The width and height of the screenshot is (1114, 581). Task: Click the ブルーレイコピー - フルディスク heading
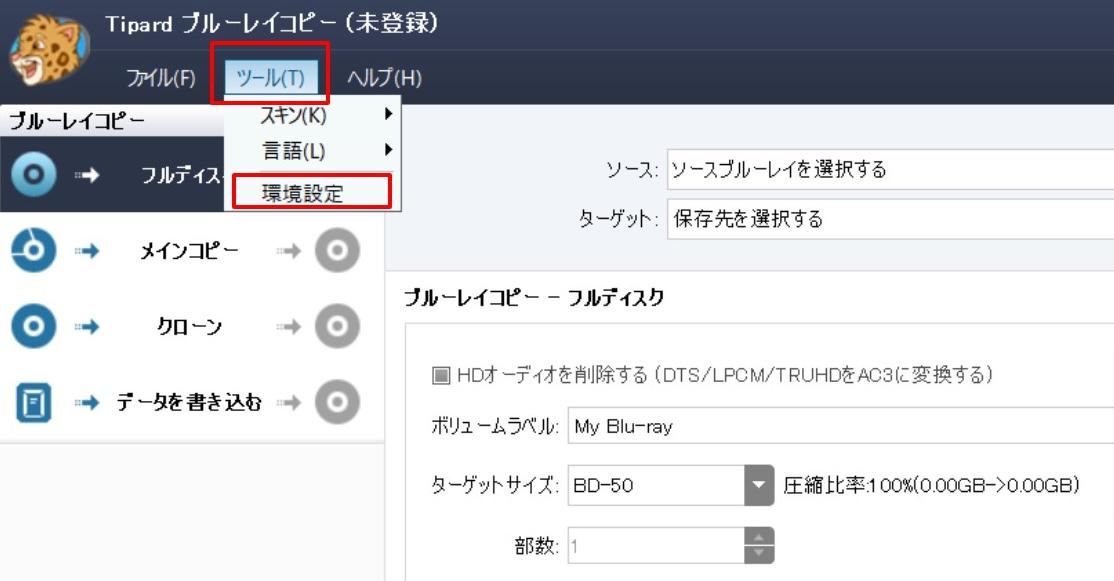point(534,297)
